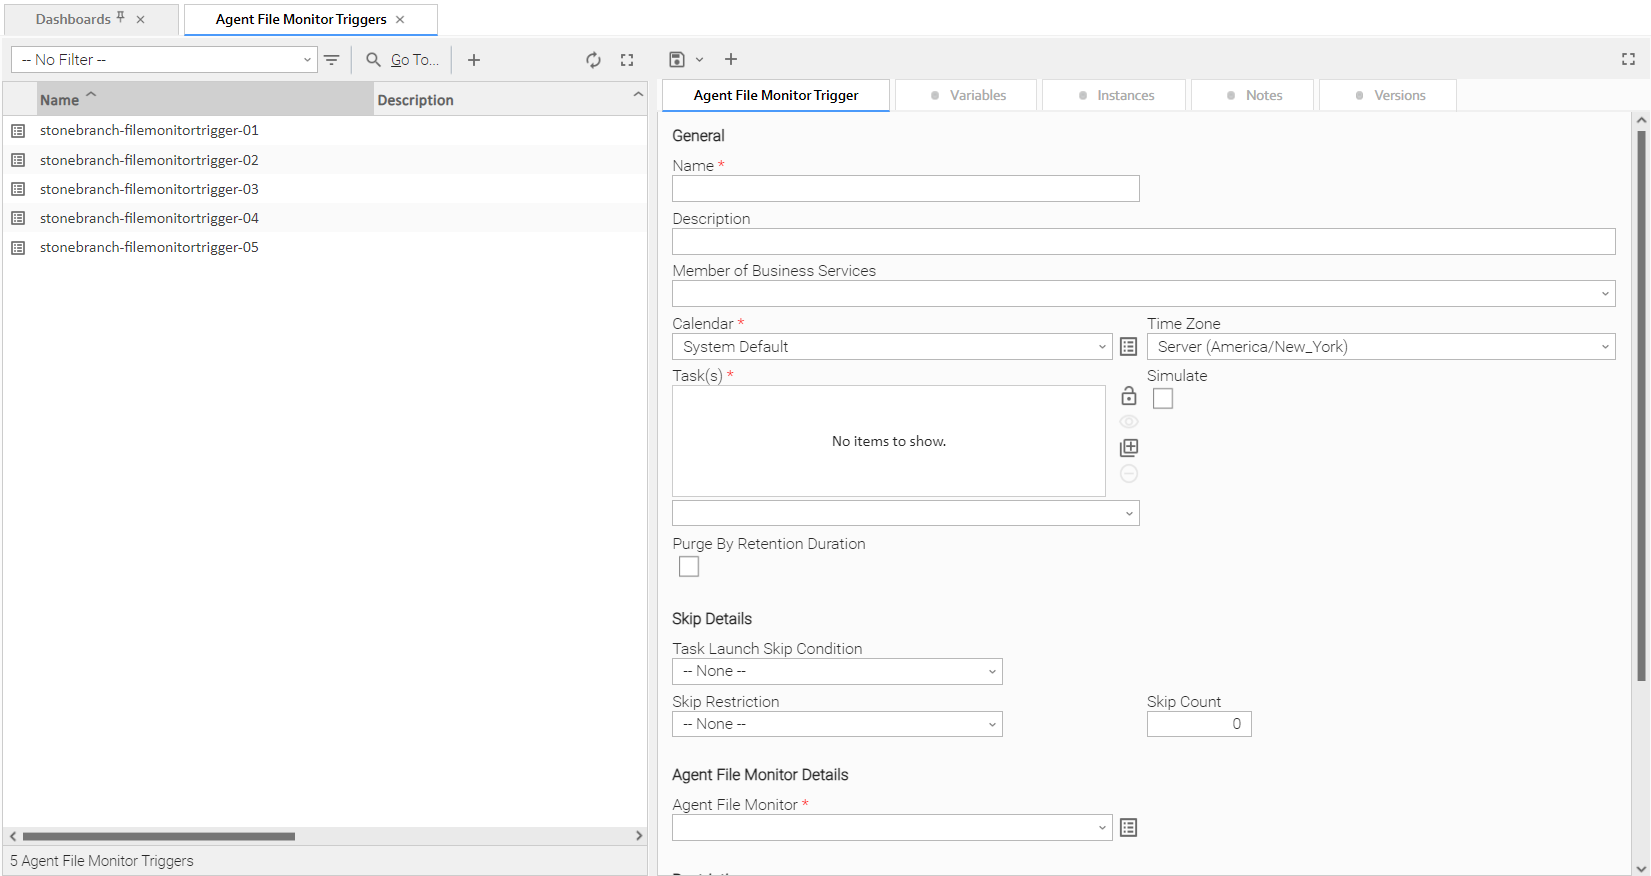
Task: Click the horizontal scrollbar in list pane
Action: [159, 836]
